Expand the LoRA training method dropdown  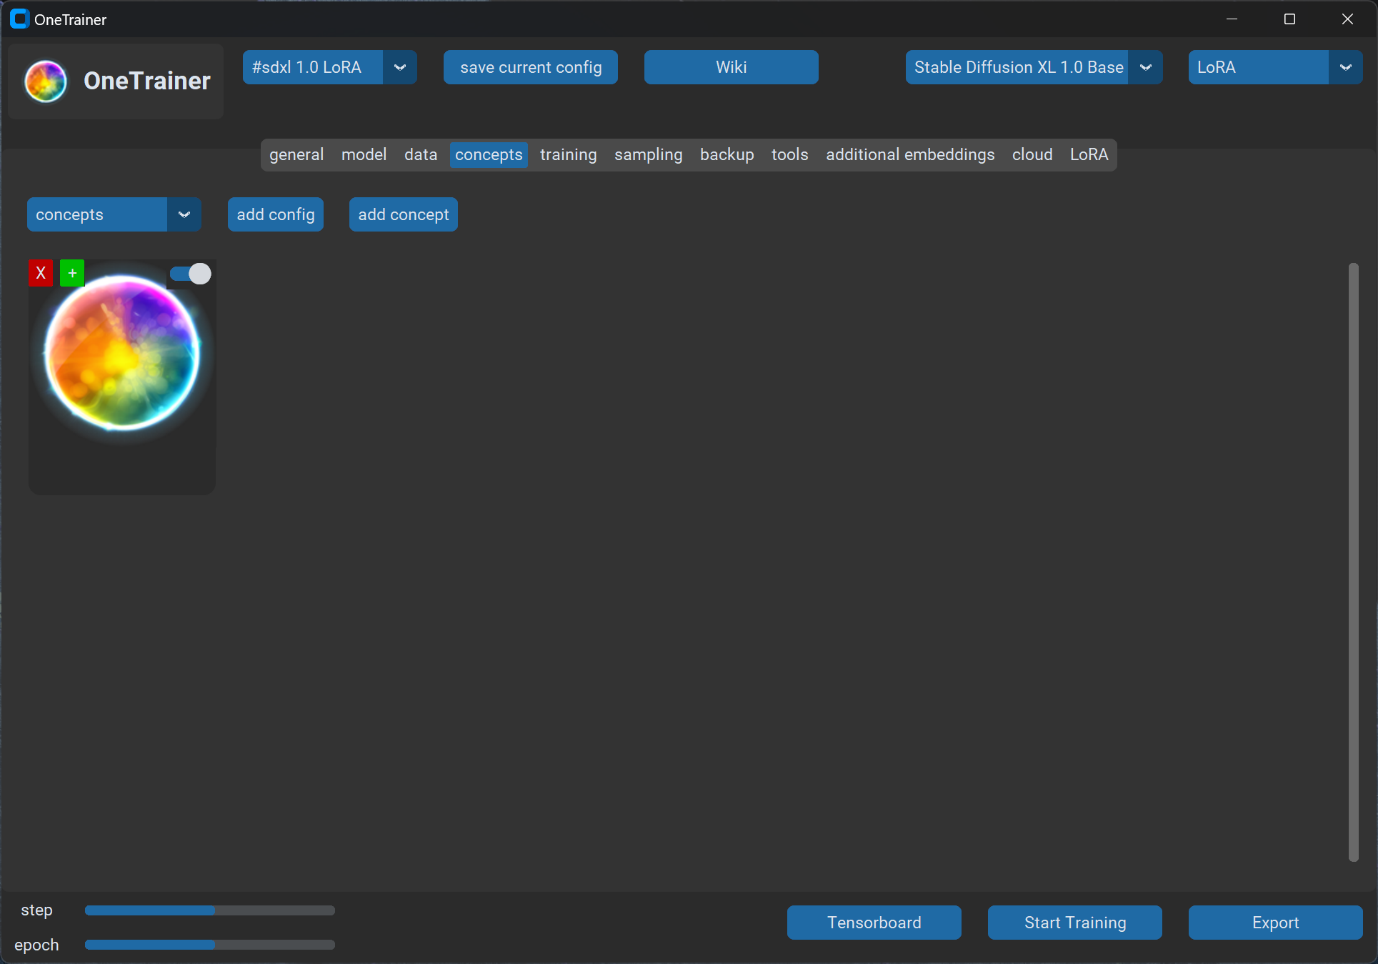1345,67
